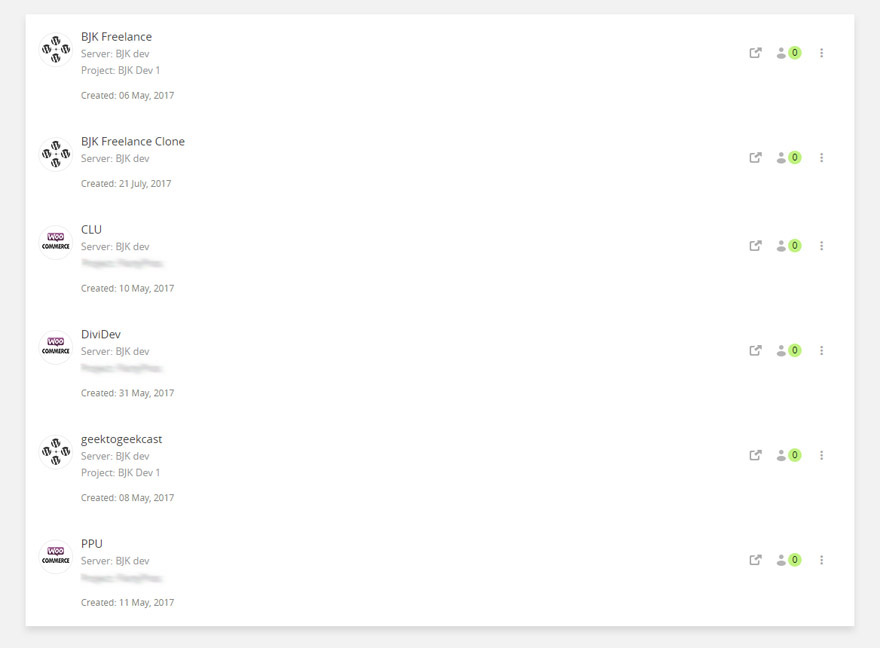The height and width of the screenshot is (648, 880).
Task: Click the PPU WooCommerce logo
Action: [56, 557]
